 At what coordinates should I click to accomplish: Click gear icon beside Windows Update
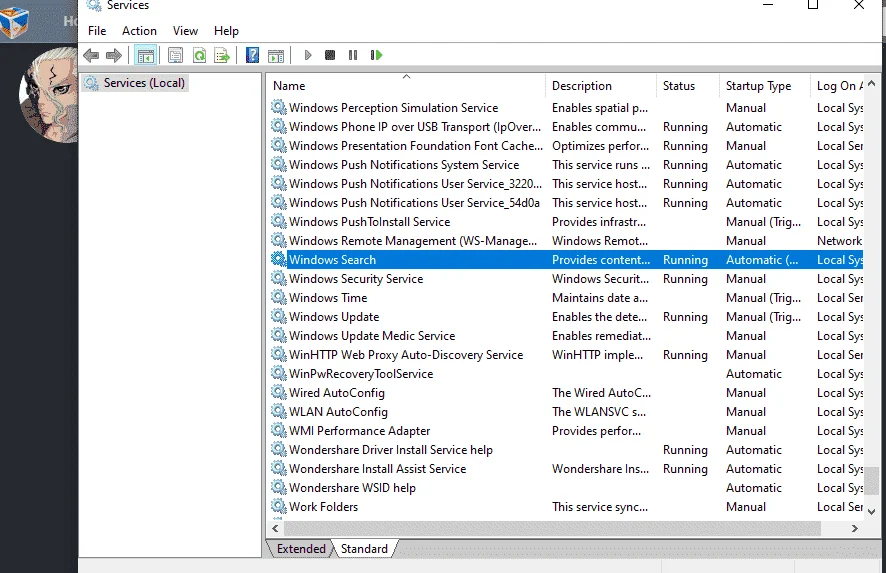(x=279, y=316)
